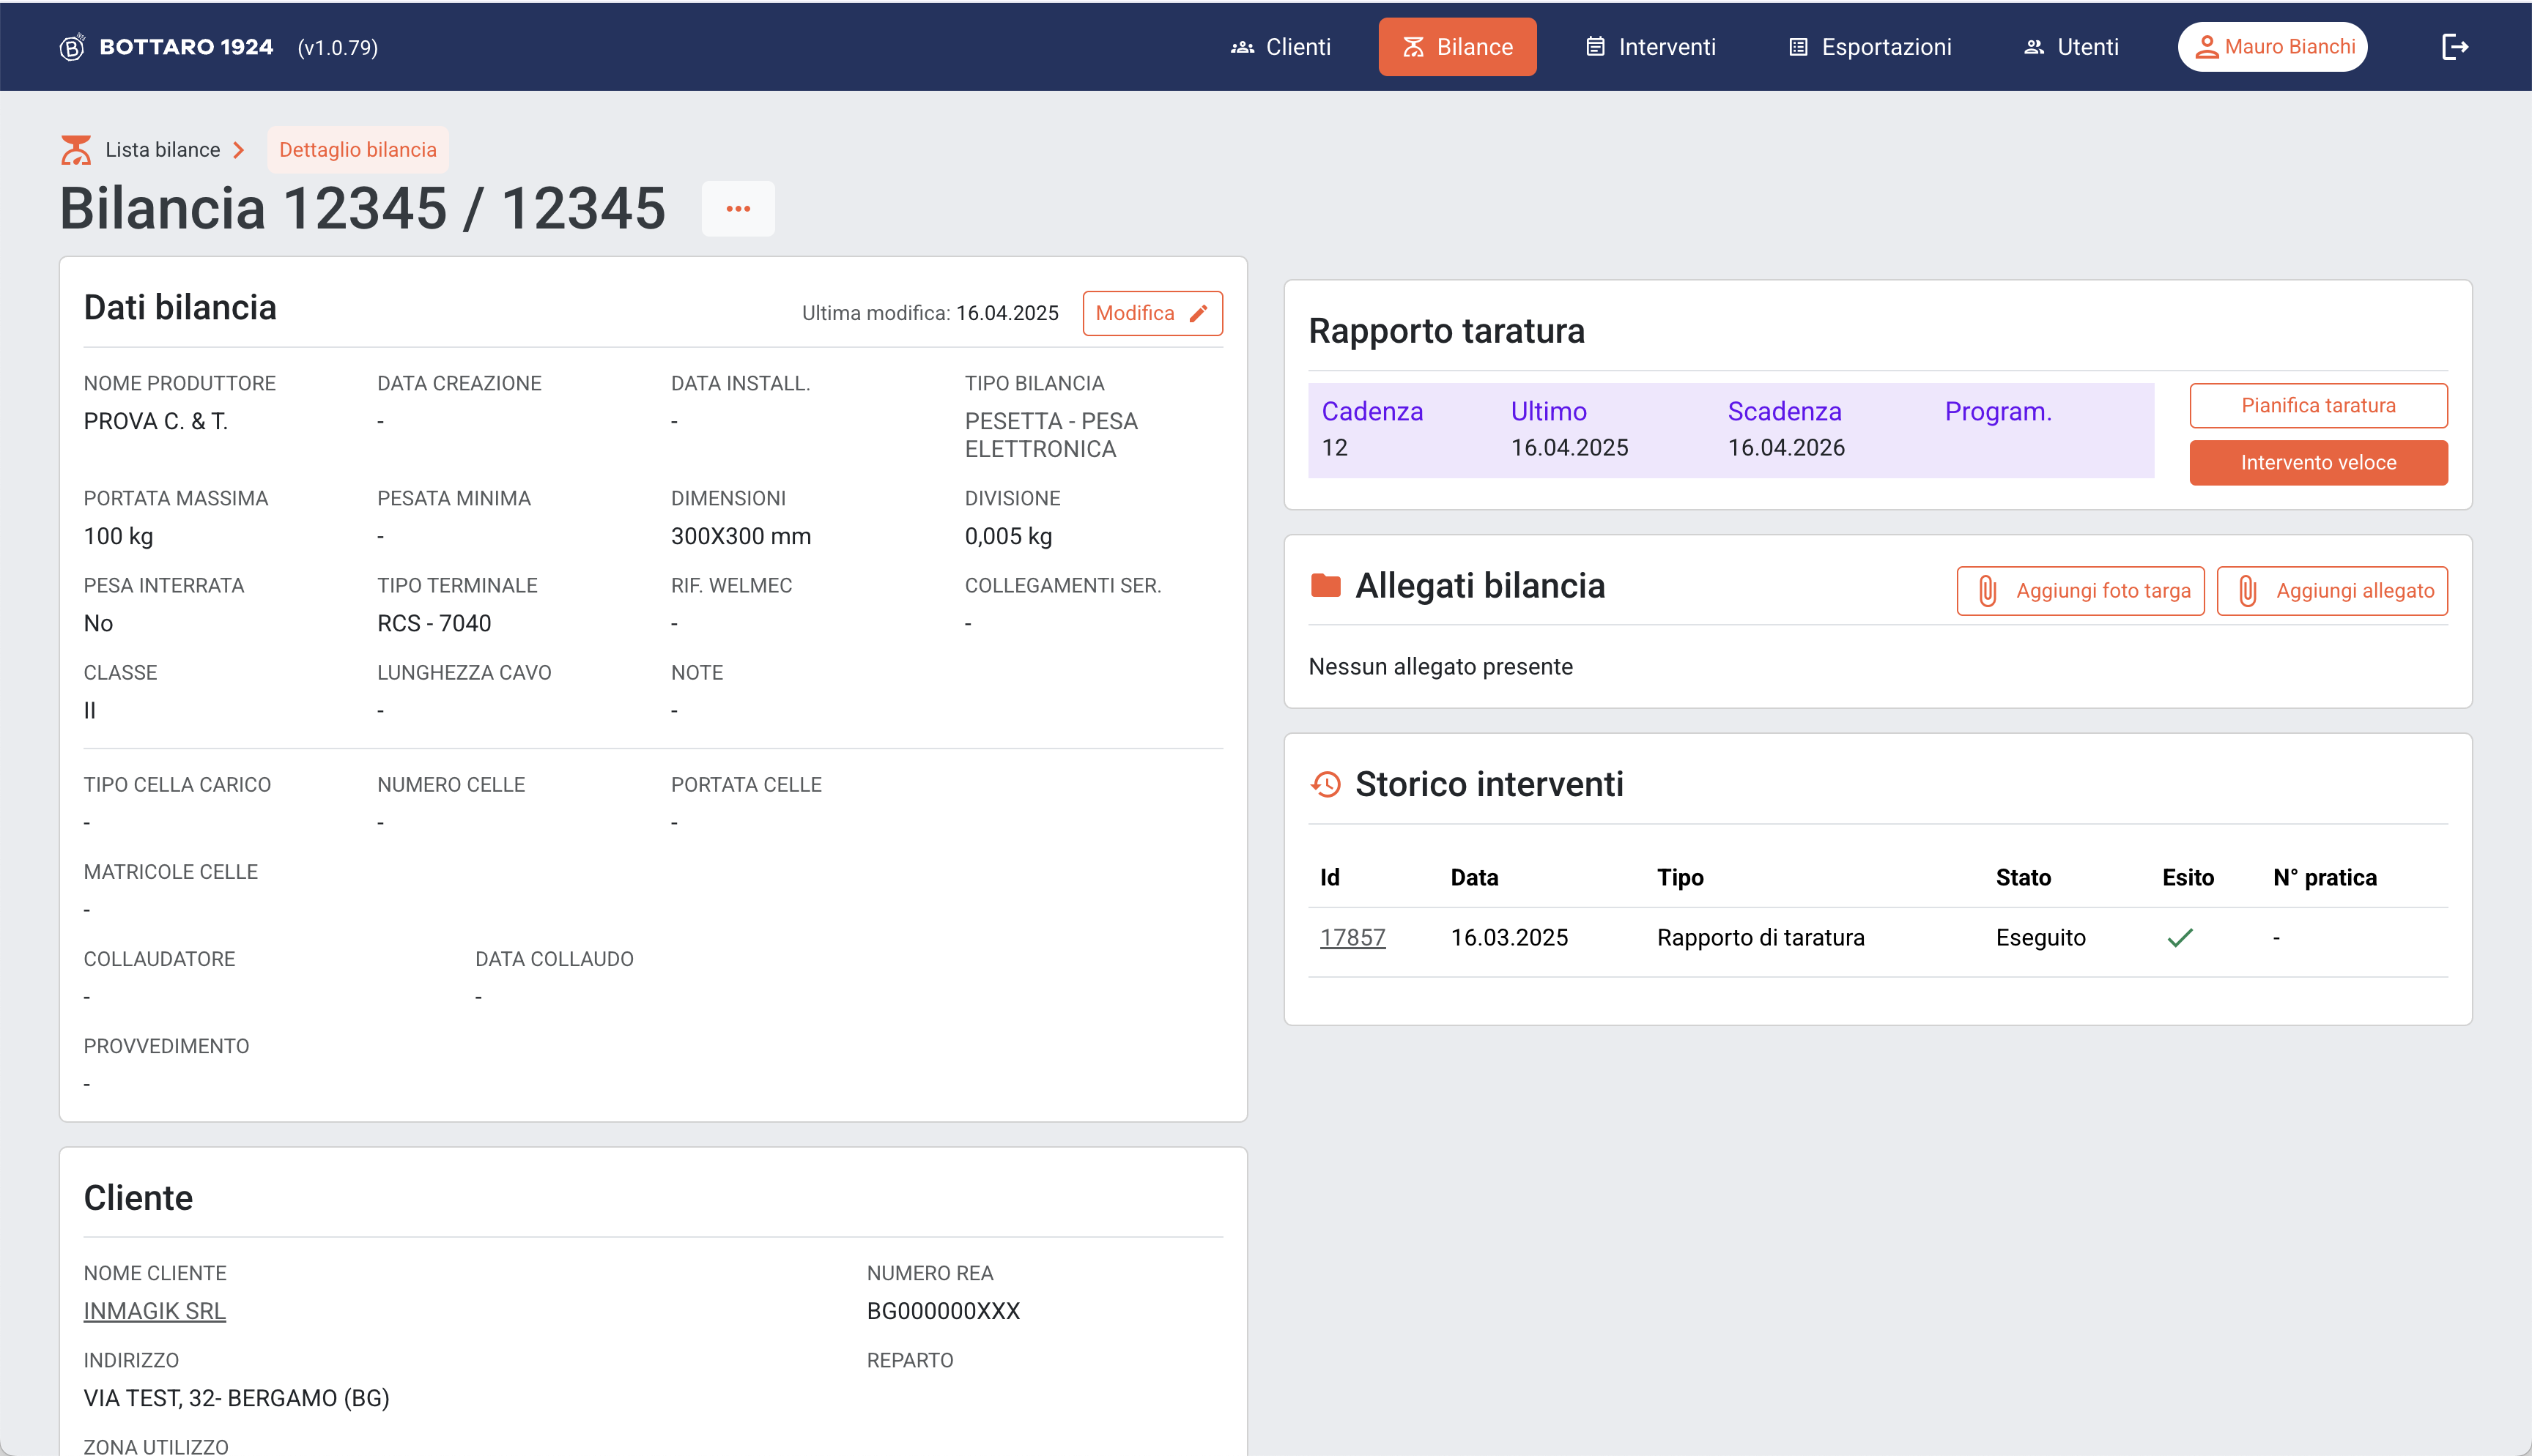This screenshot has width=2532, height=1456.
Task: Open the Interventi menu item
Action: 1651,47
